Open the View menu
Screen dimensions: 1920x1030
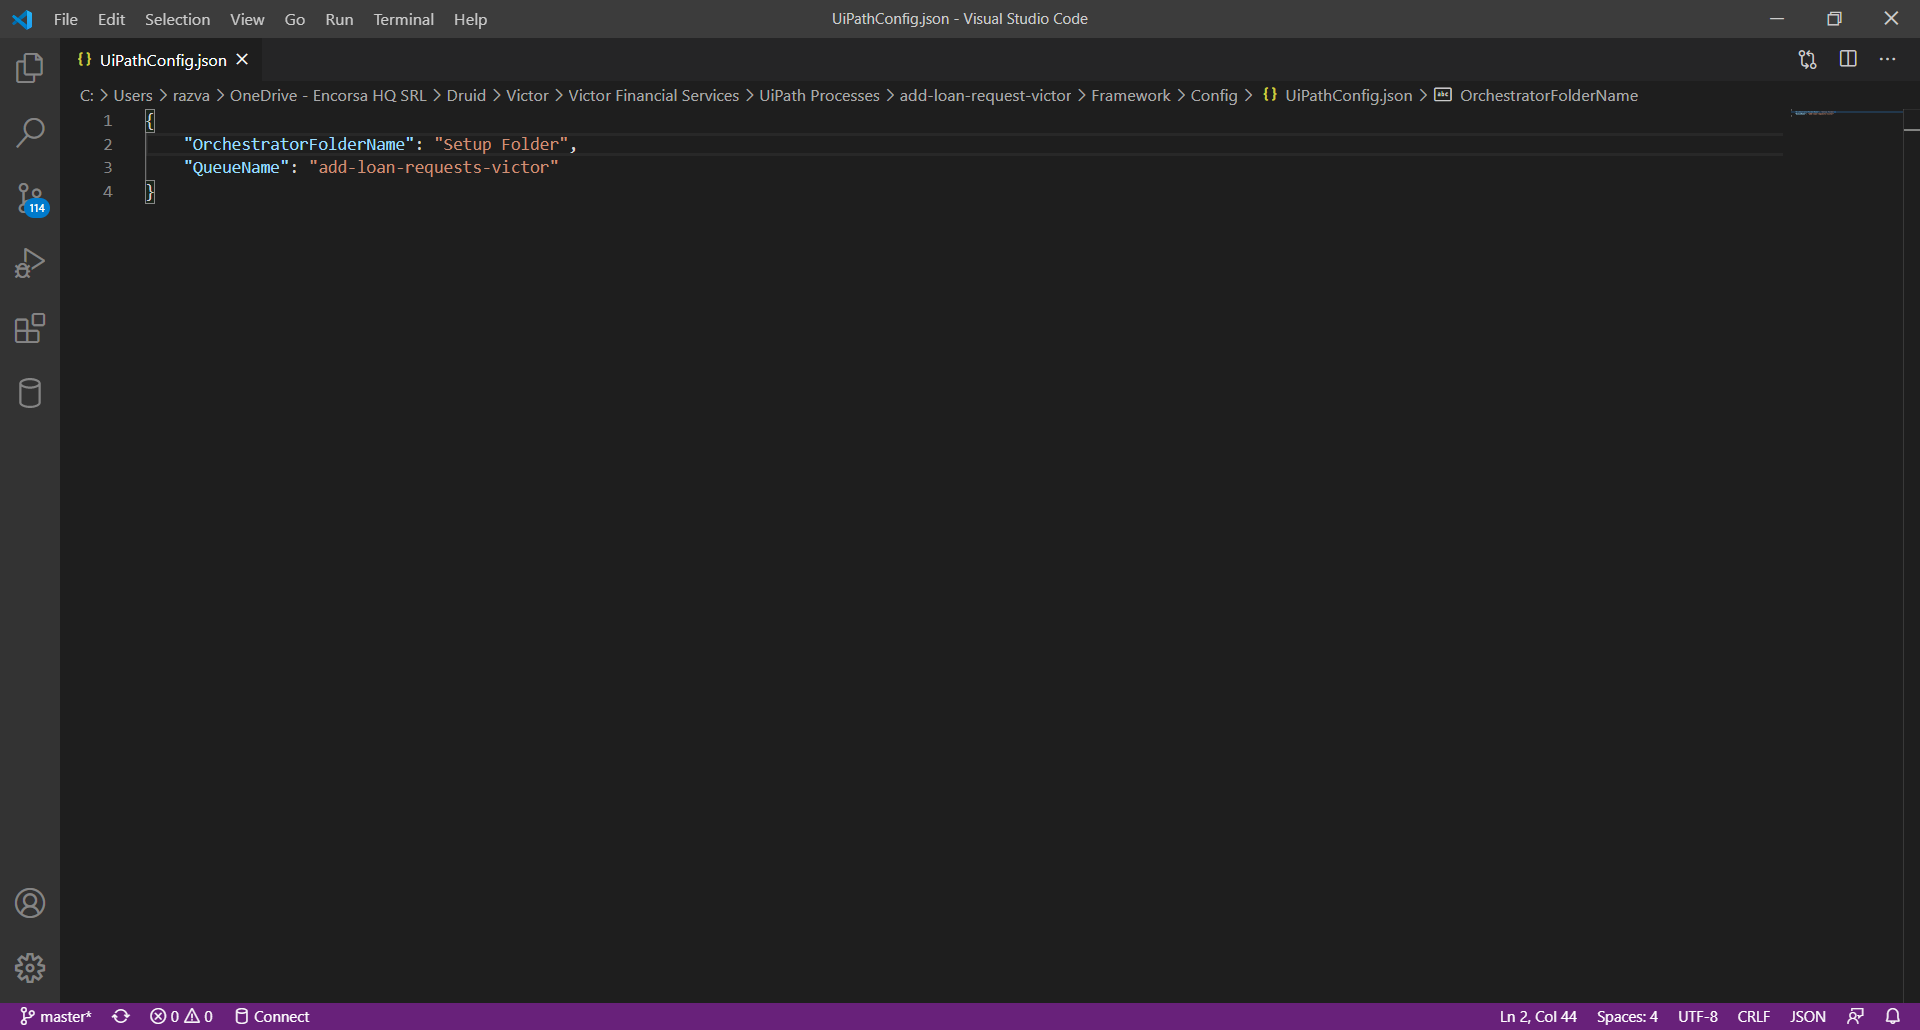pos(247,19)
